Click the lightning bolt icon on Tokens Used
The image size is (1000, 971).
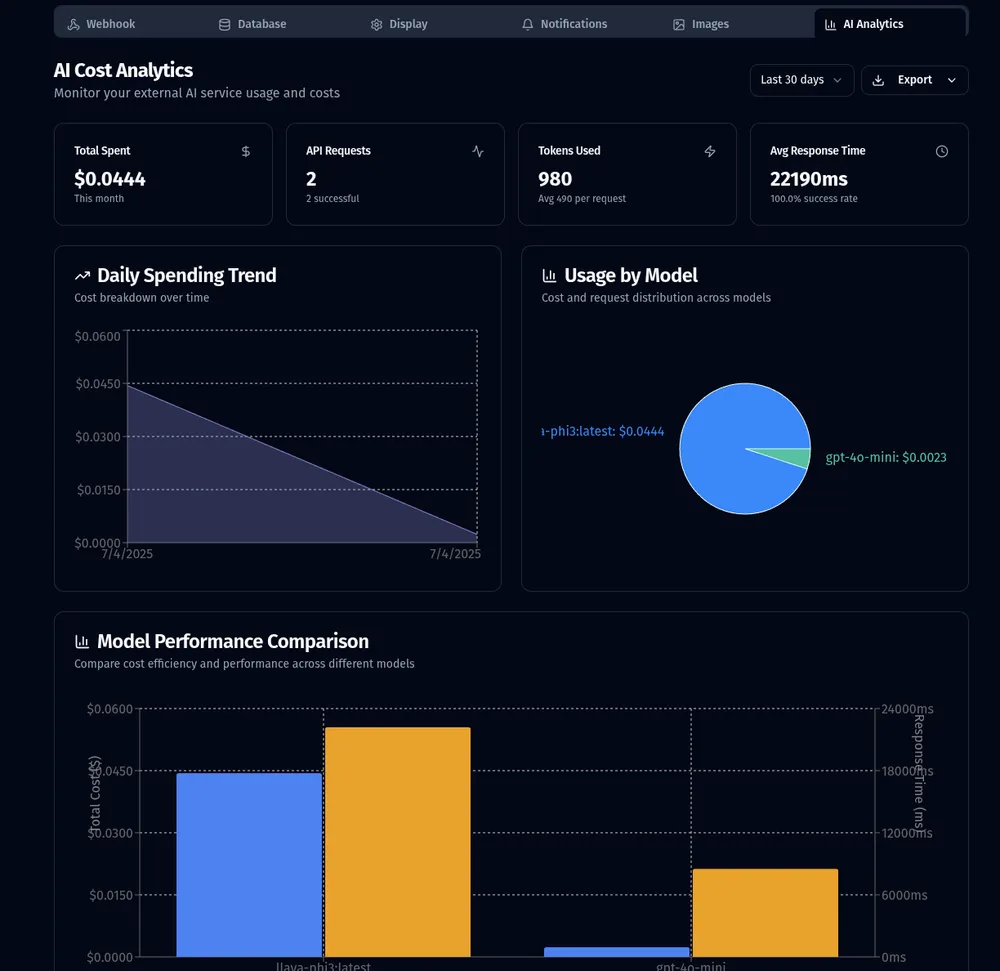point(710,151)
